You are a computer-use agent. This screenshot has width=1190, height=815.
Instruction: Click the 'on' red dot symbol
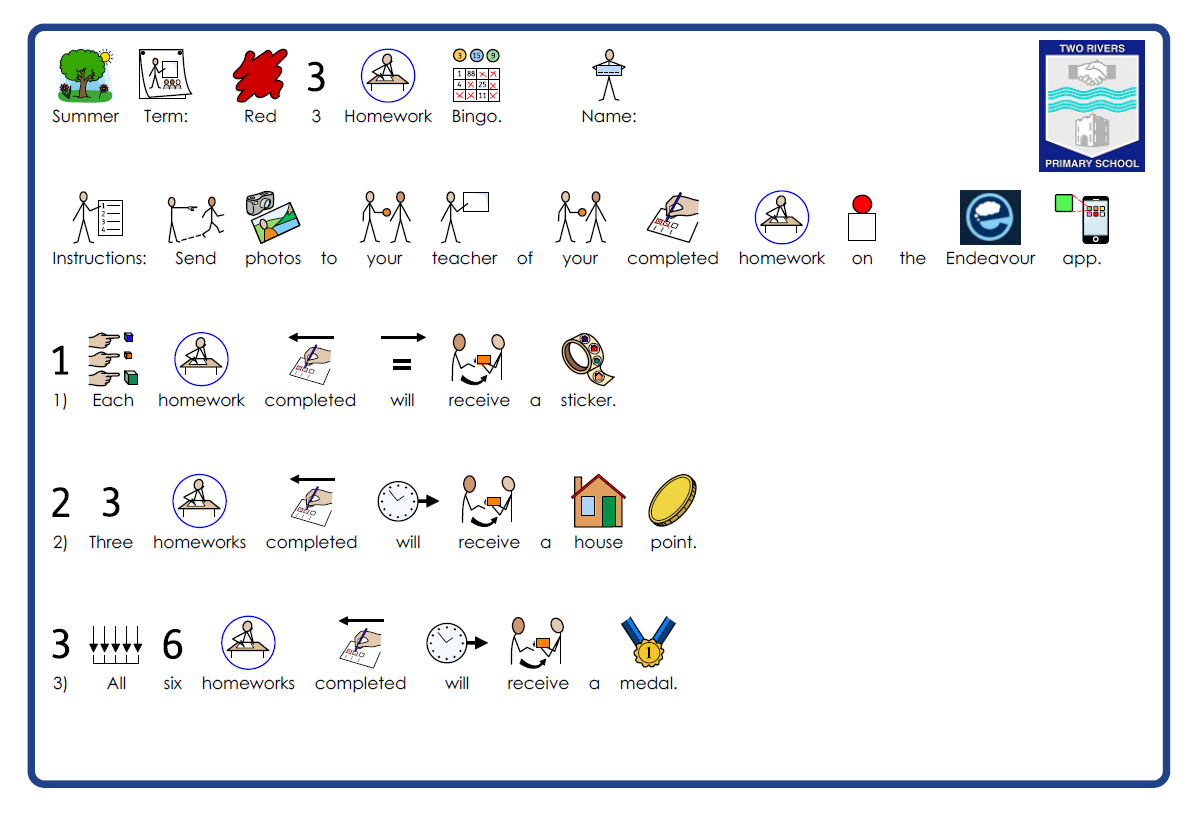click(862, 218)
